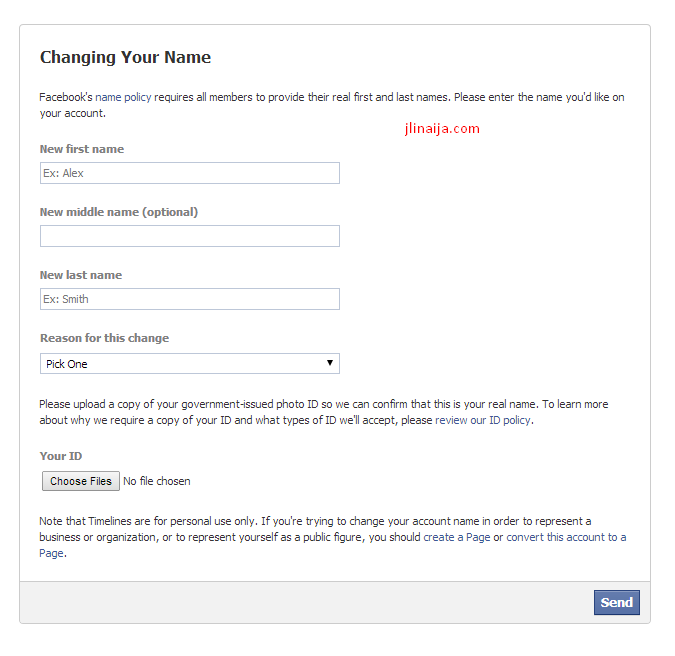Click the red jlinaija.com watermark

442,128
